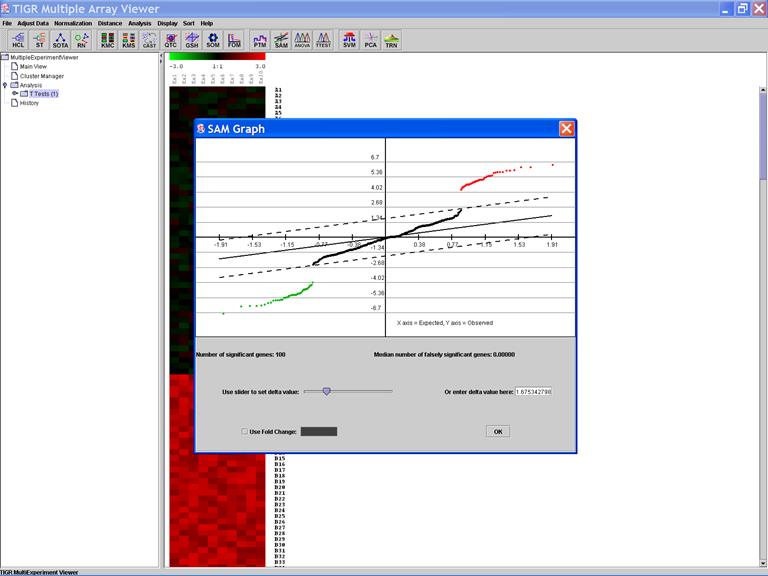Open the Normalization menu
768x576 pixels.
[x=73, y=23]
